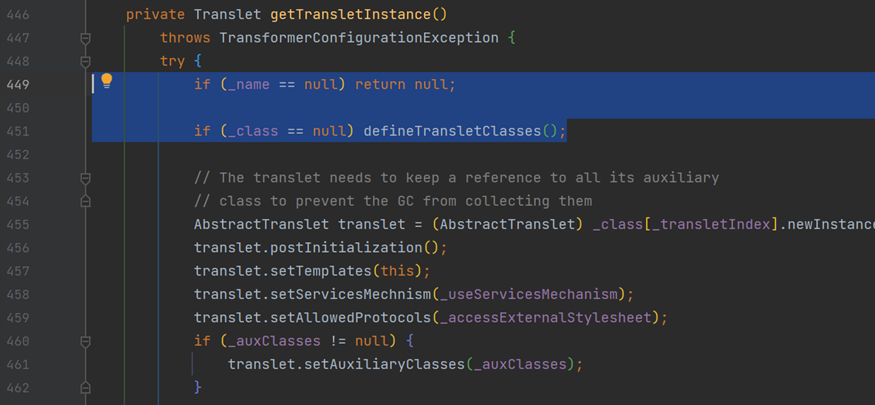Open the yellow light bulb quick-fix icon
This screenshot has width=875, height=405.
(x=107, y=82)
